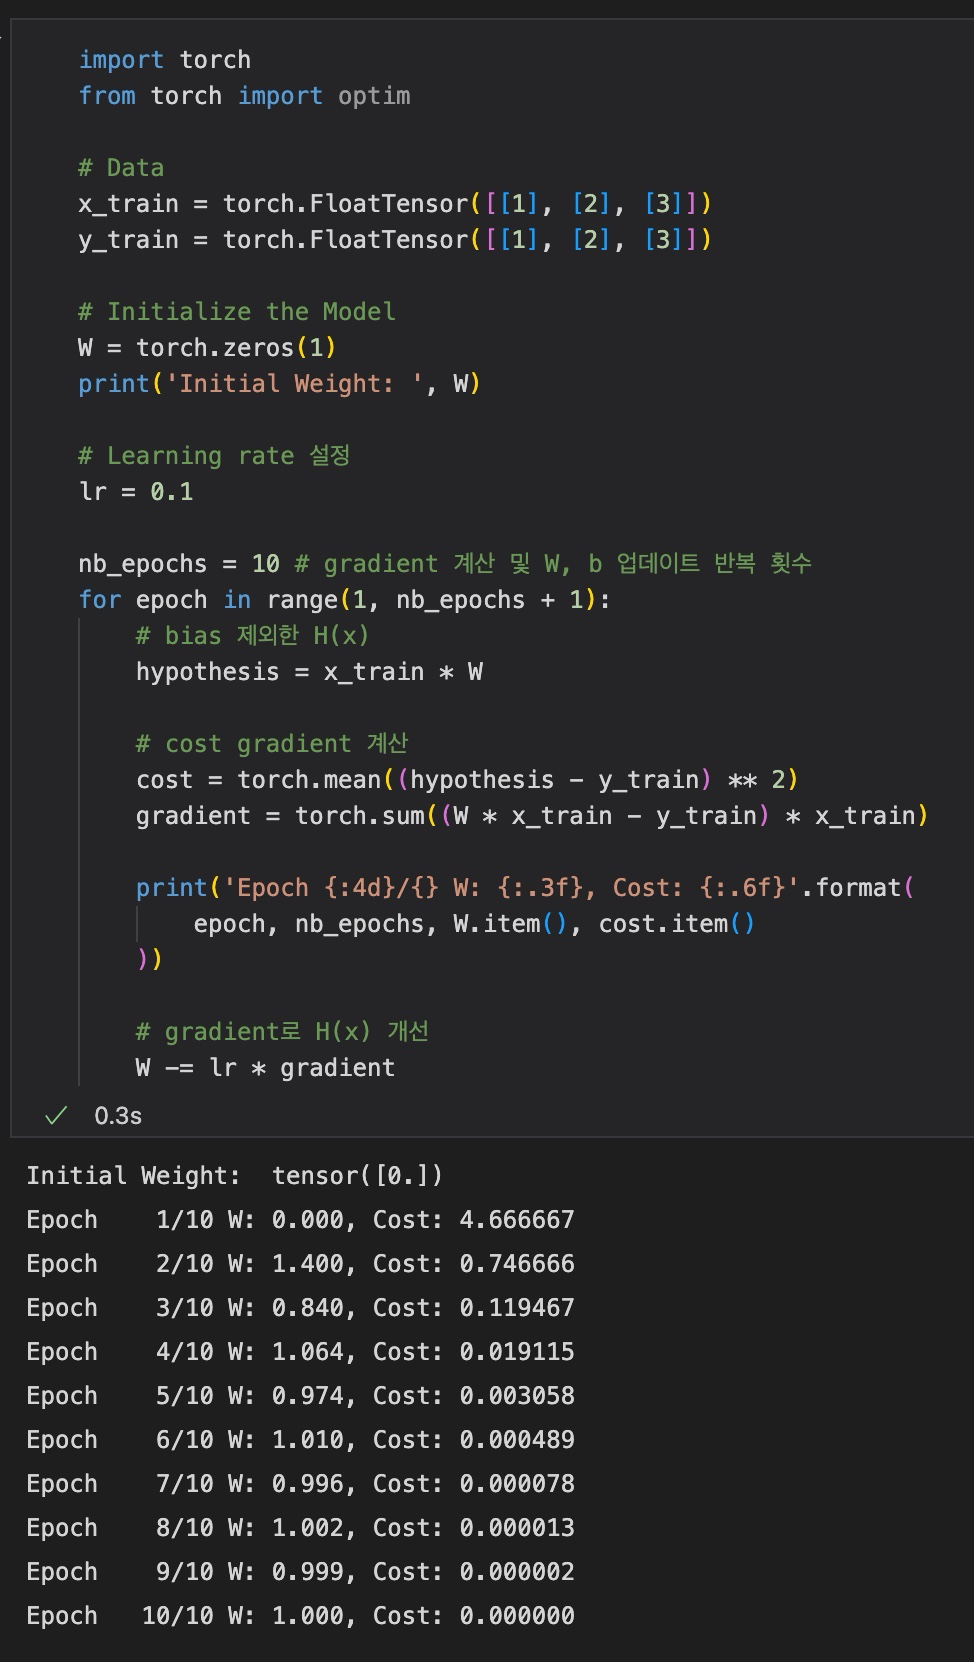
Task: Click the Epoch 8/10 output line
Action: pos(300,1528)
